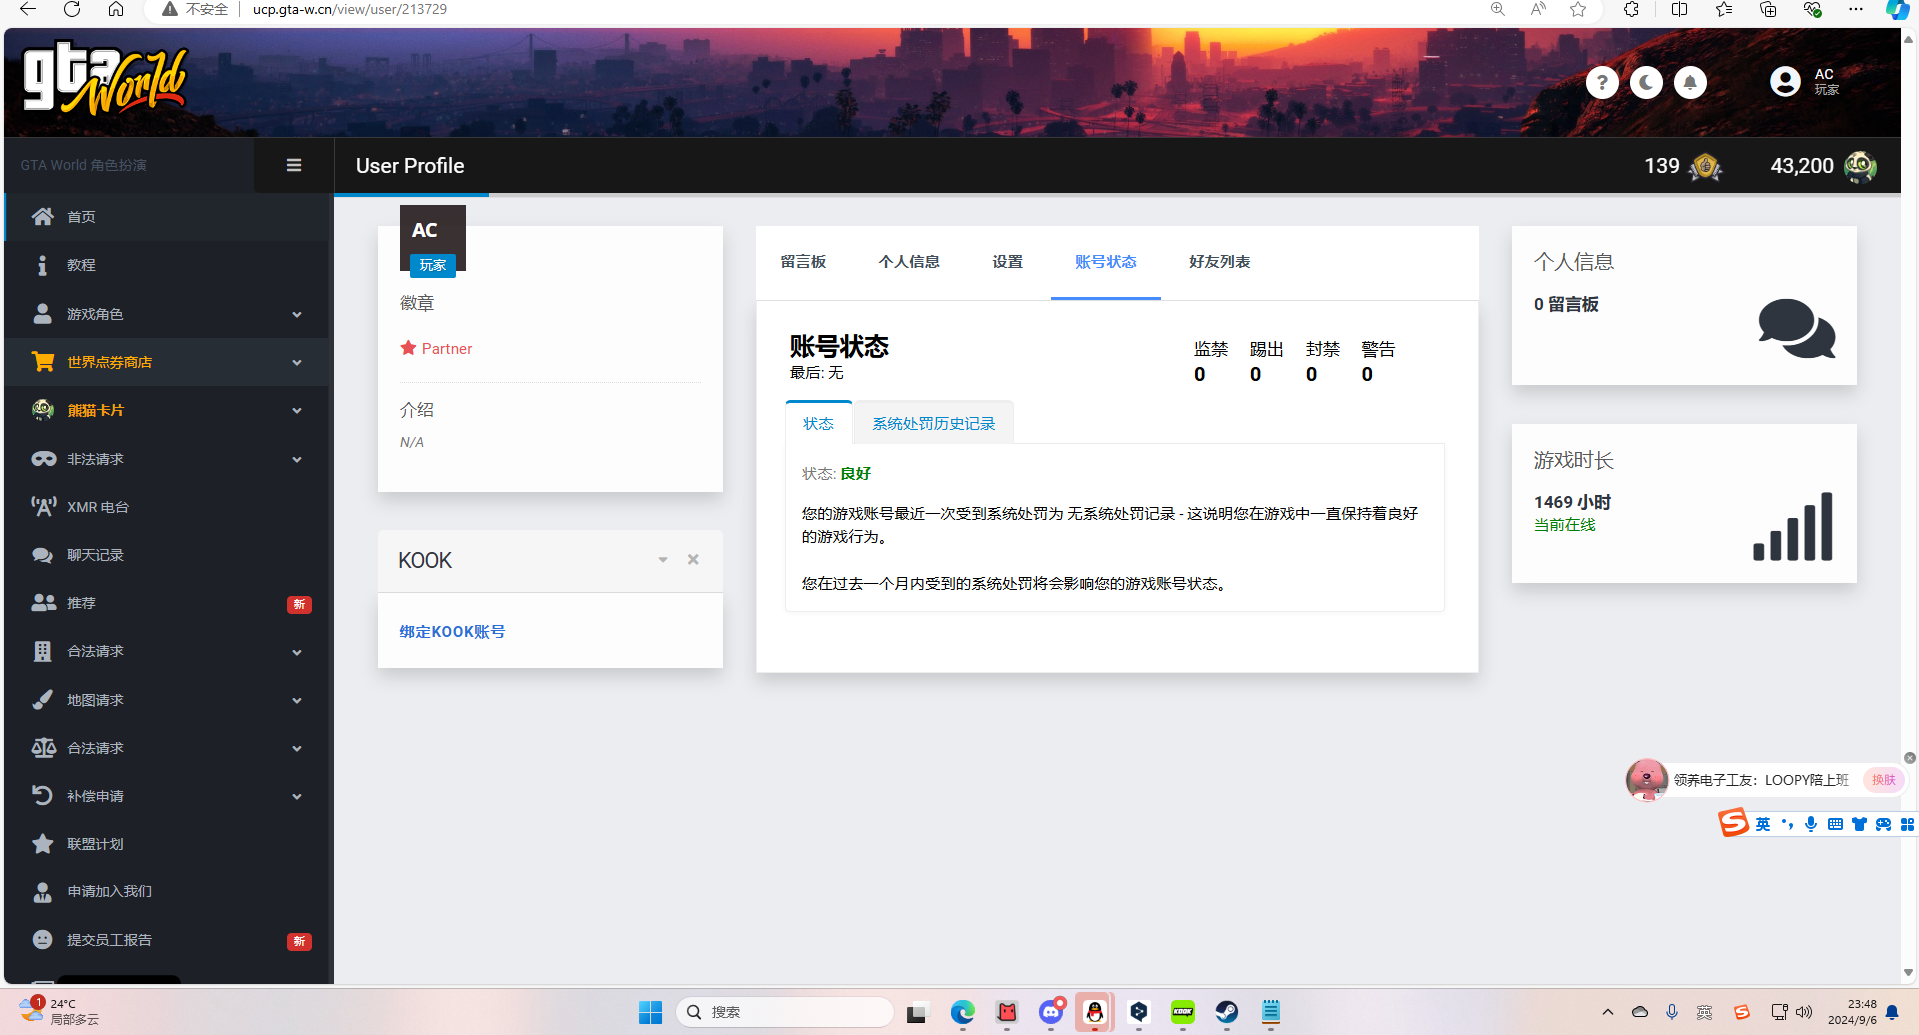1919x1035 pixels.
Task: Expand 世界点券商店 shop menu
Action: 167,362
